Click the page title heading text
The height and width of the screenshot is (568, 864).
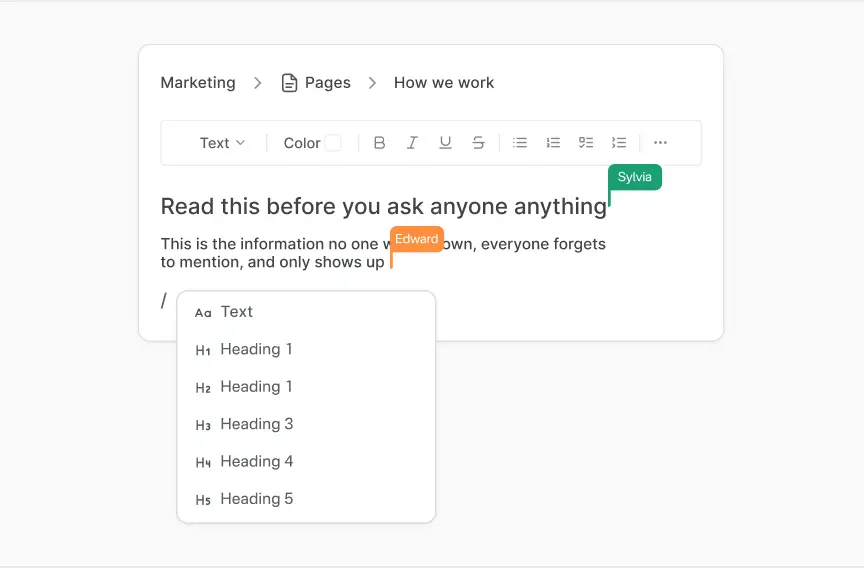click(383, 207)
